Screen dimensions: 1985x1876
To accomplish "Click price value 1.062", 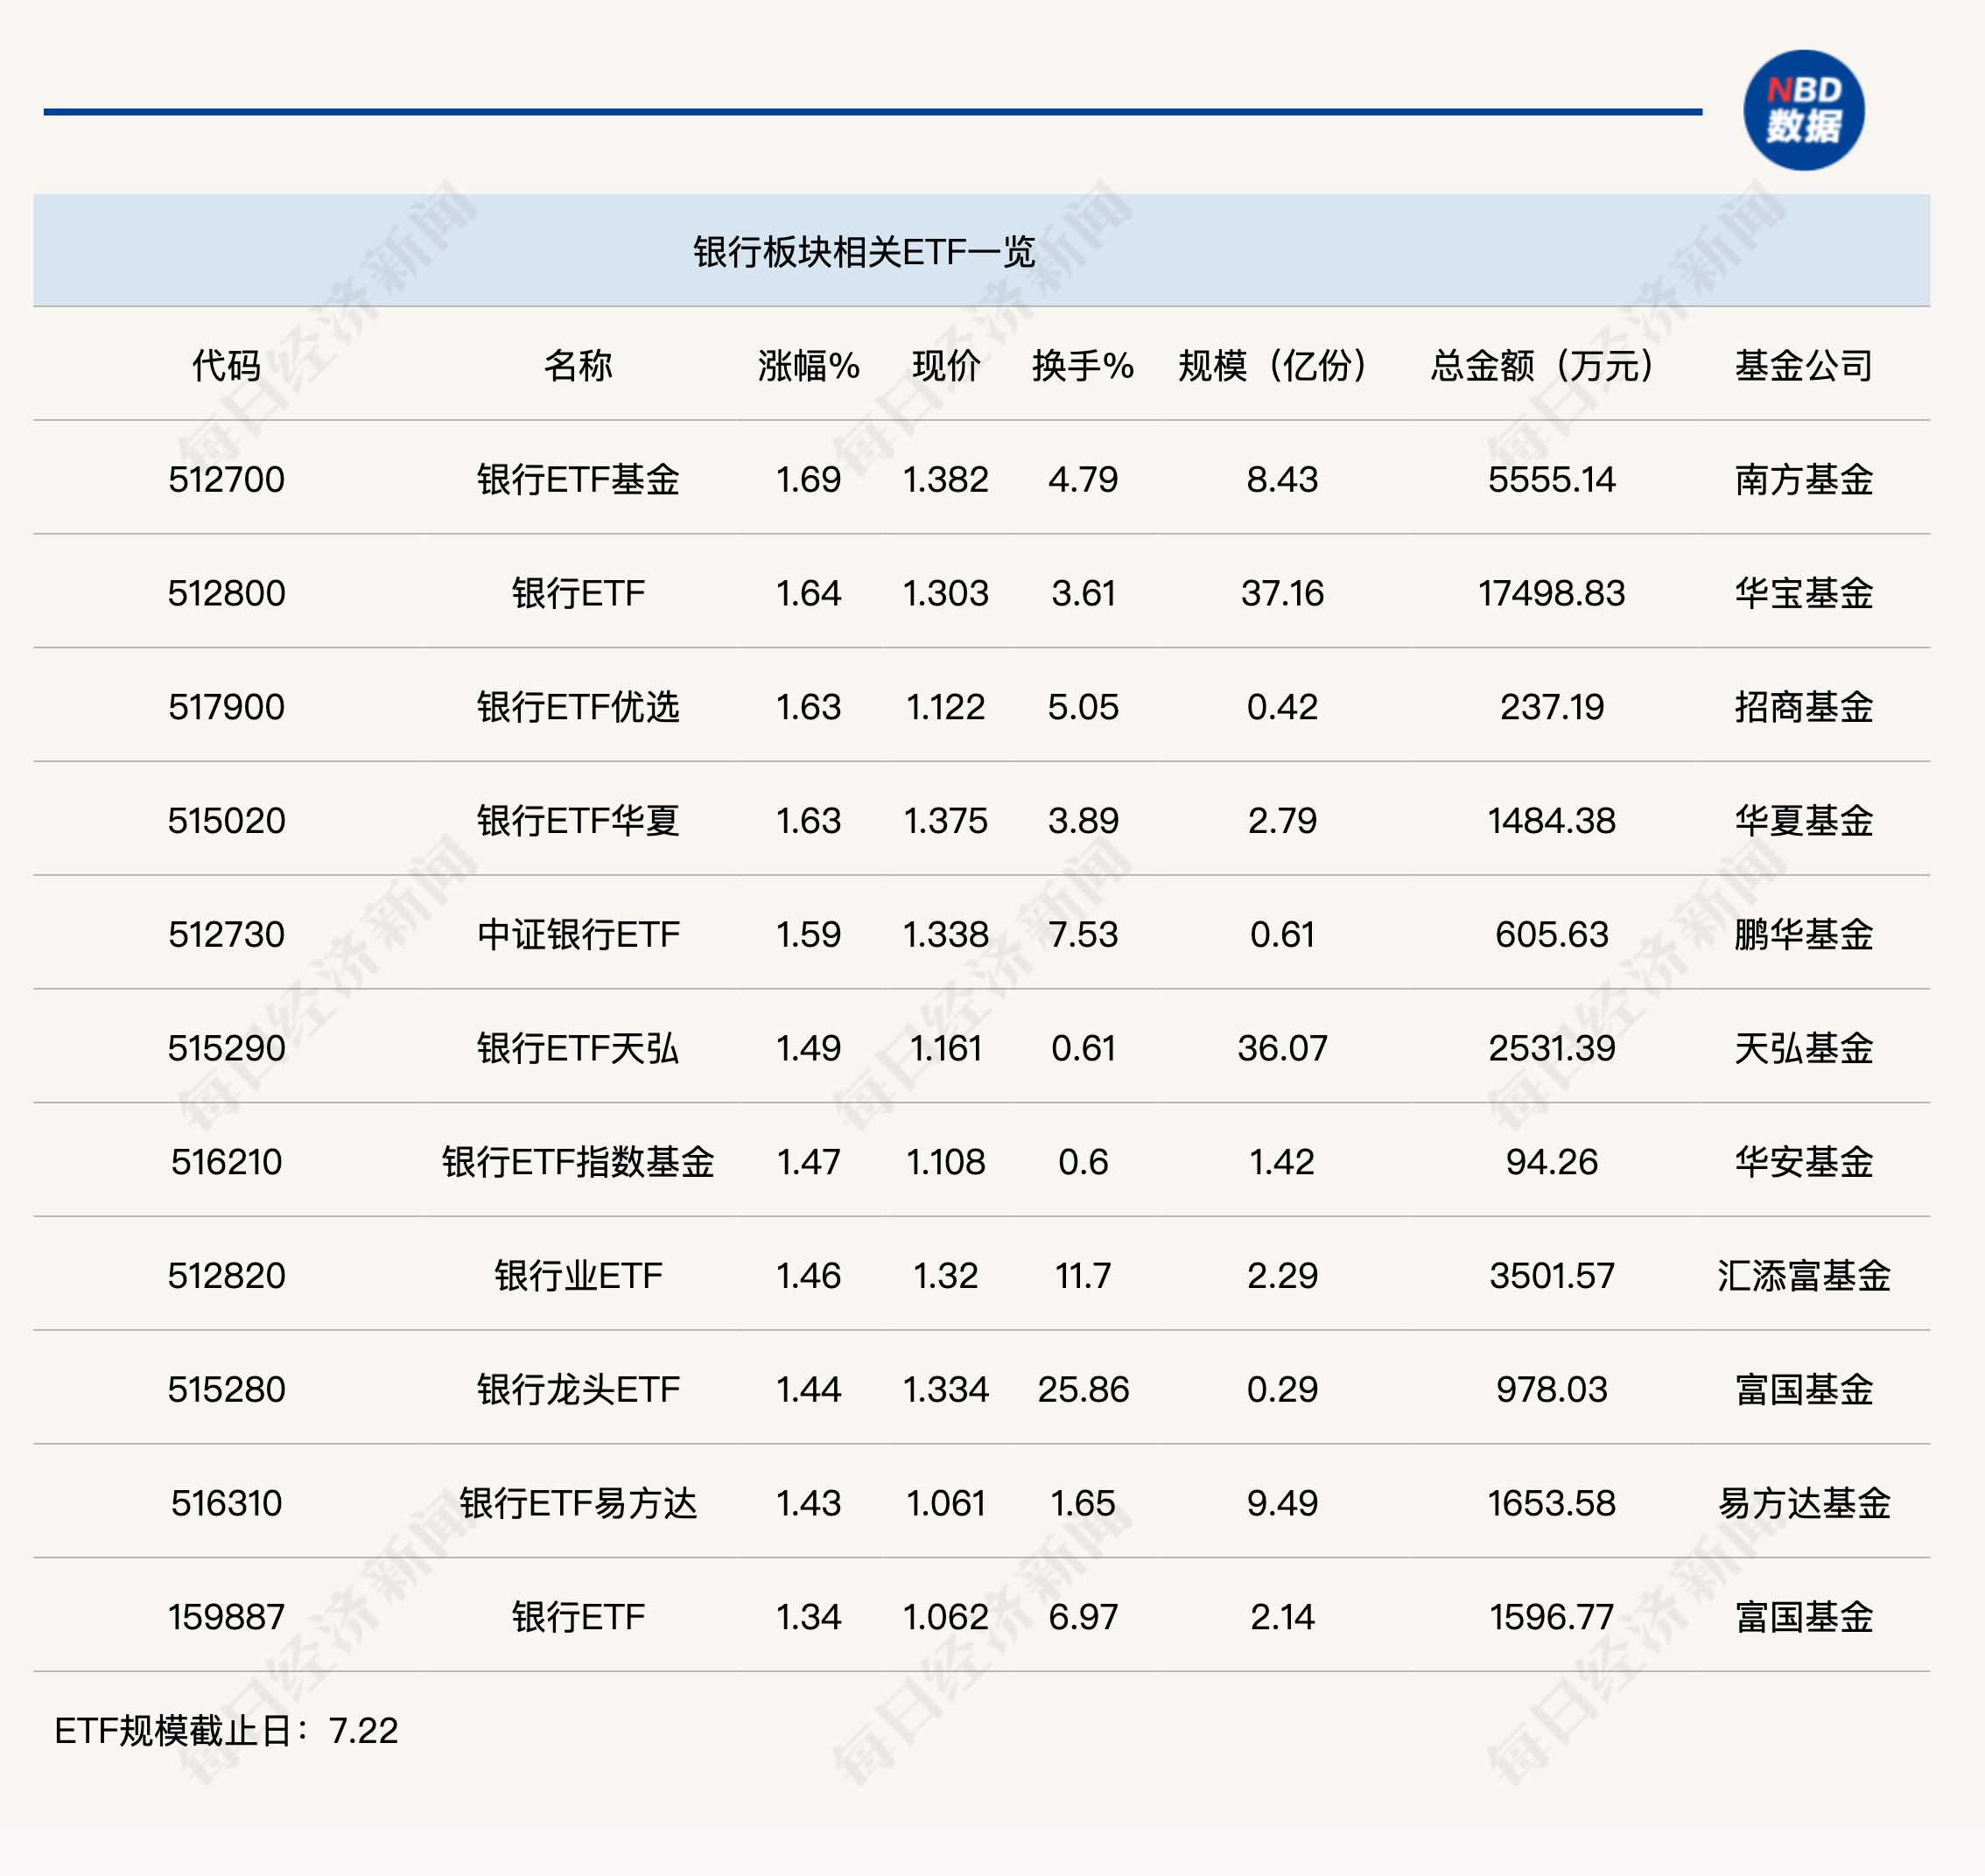I will (x=946, y=1618).
